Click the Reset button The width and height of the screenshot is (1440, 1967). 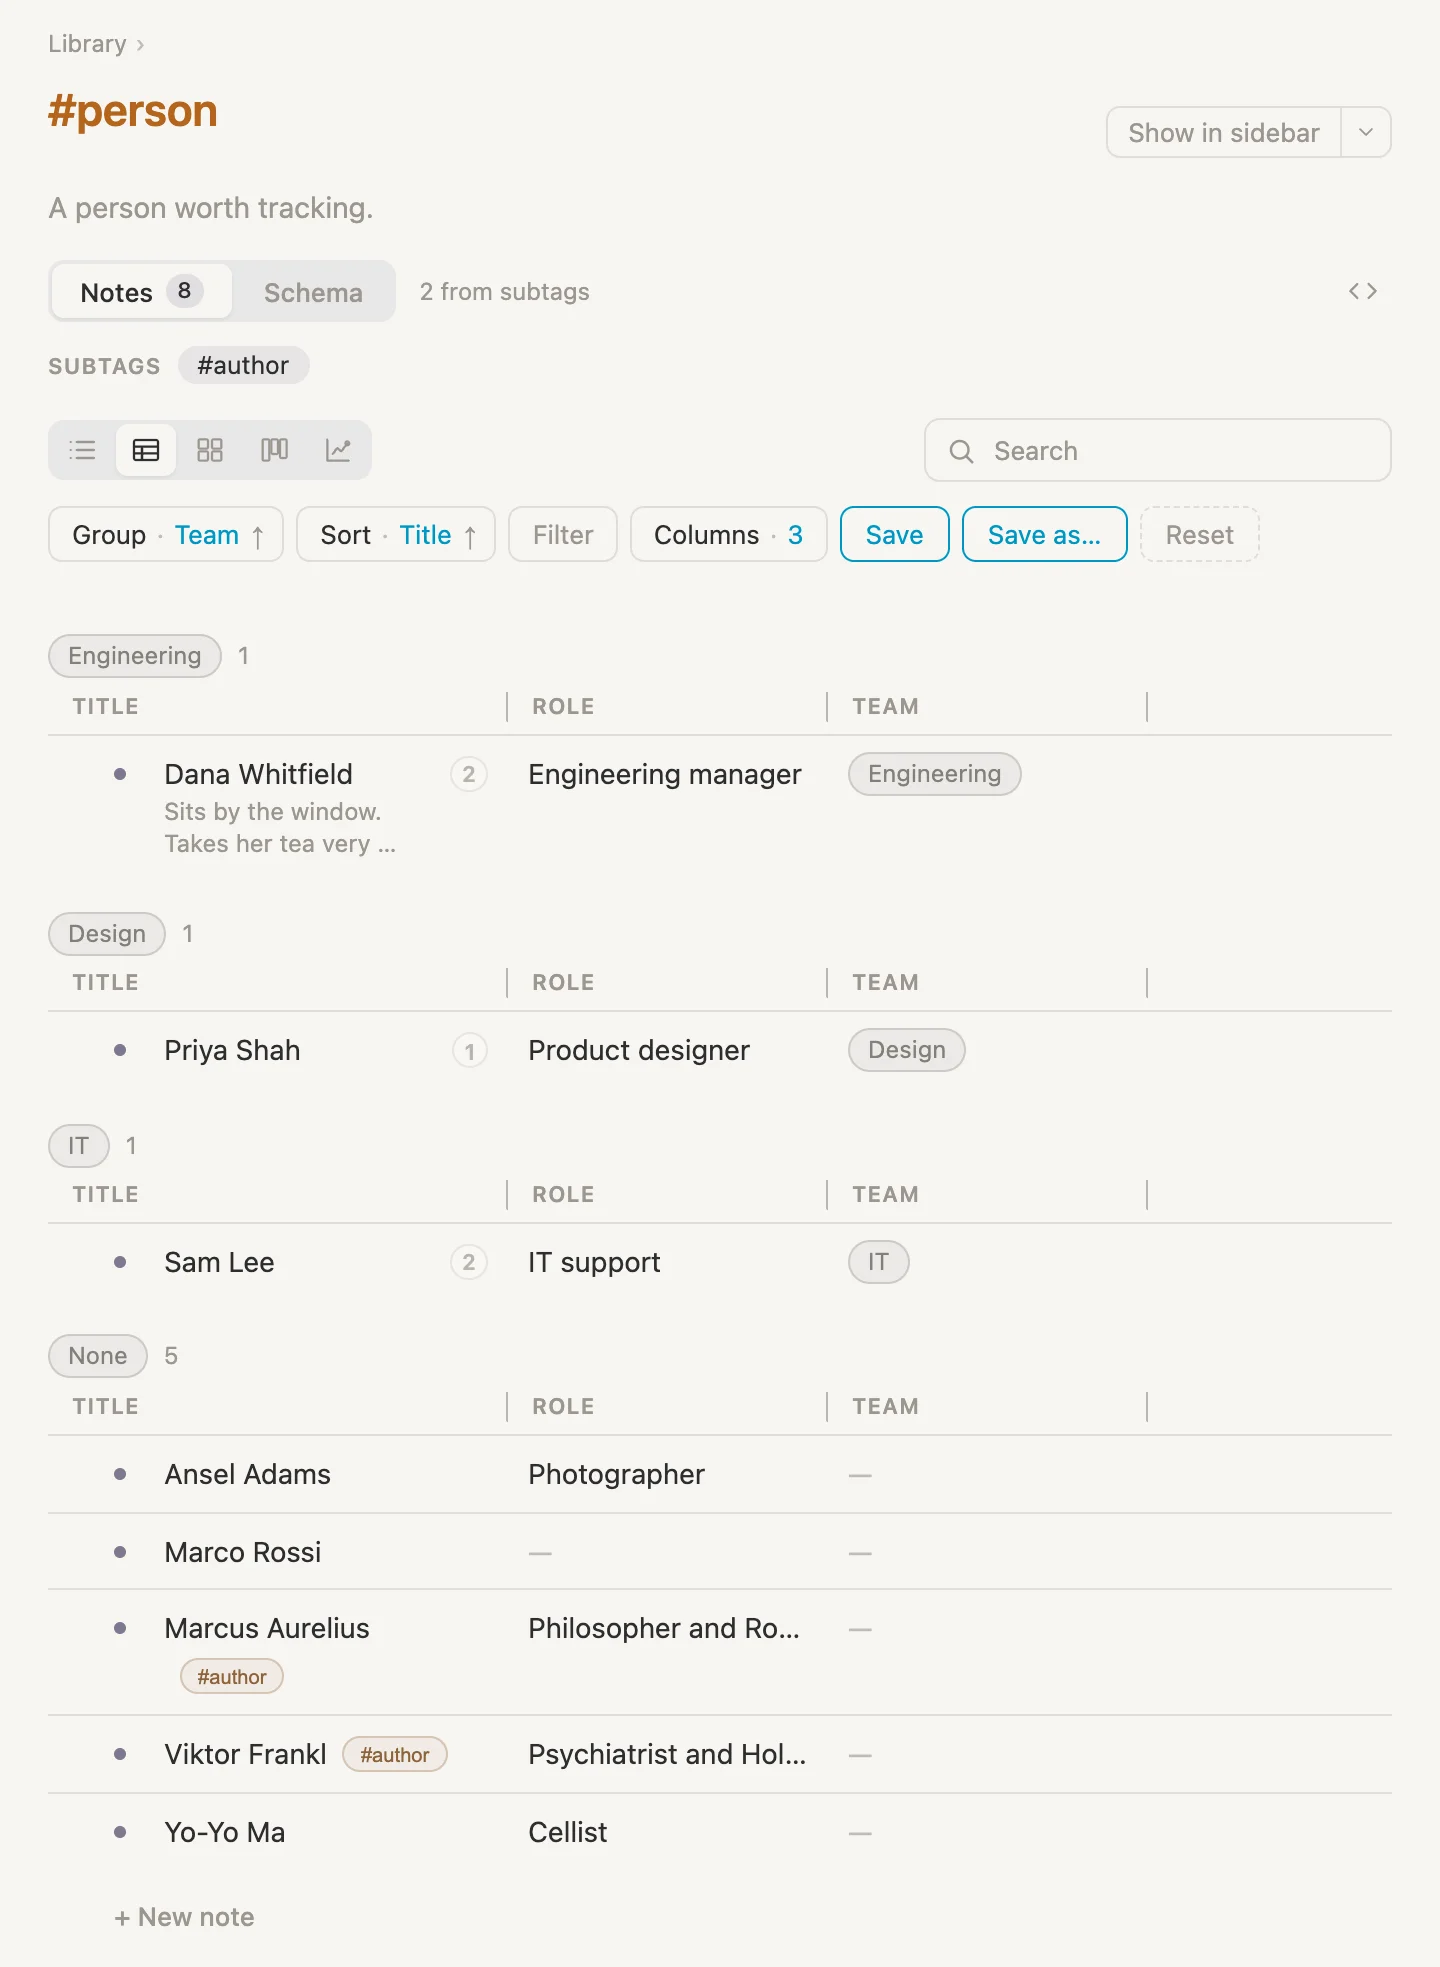[1199, 534]
